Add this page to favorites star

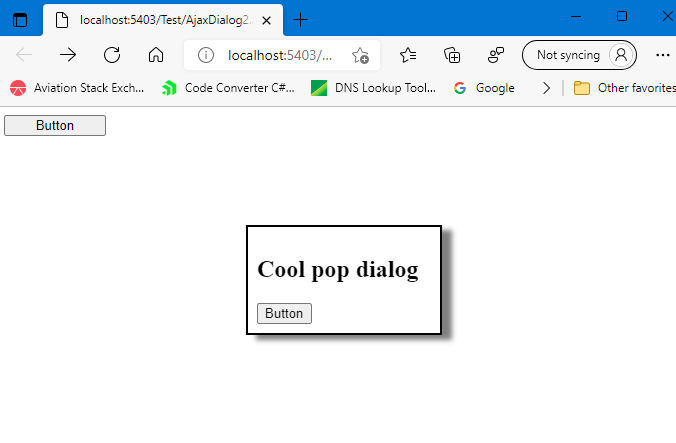click(x=360, y=55)
